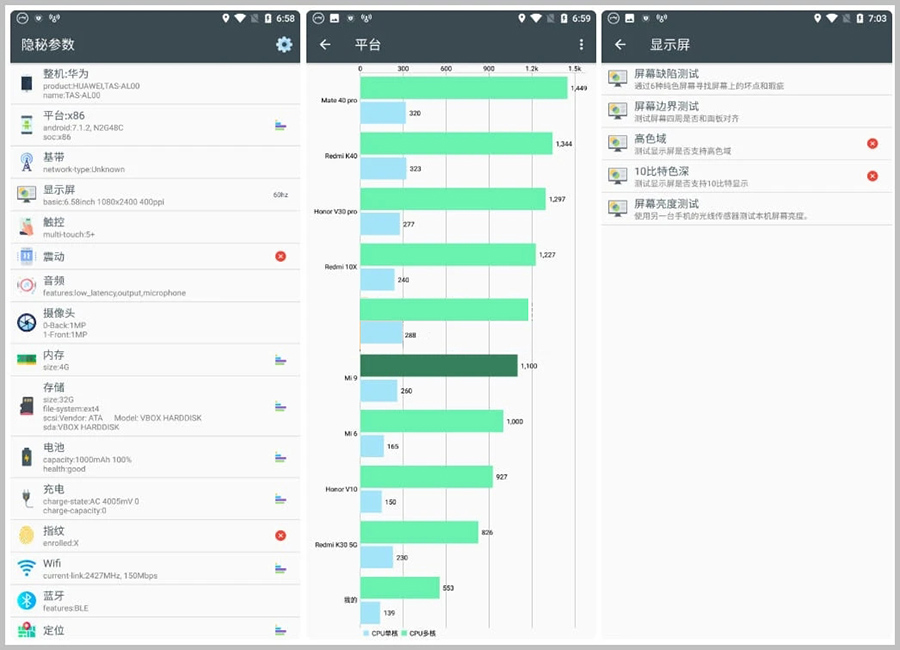Toggle the CPU单核 legend swatch

coord(366,633)
